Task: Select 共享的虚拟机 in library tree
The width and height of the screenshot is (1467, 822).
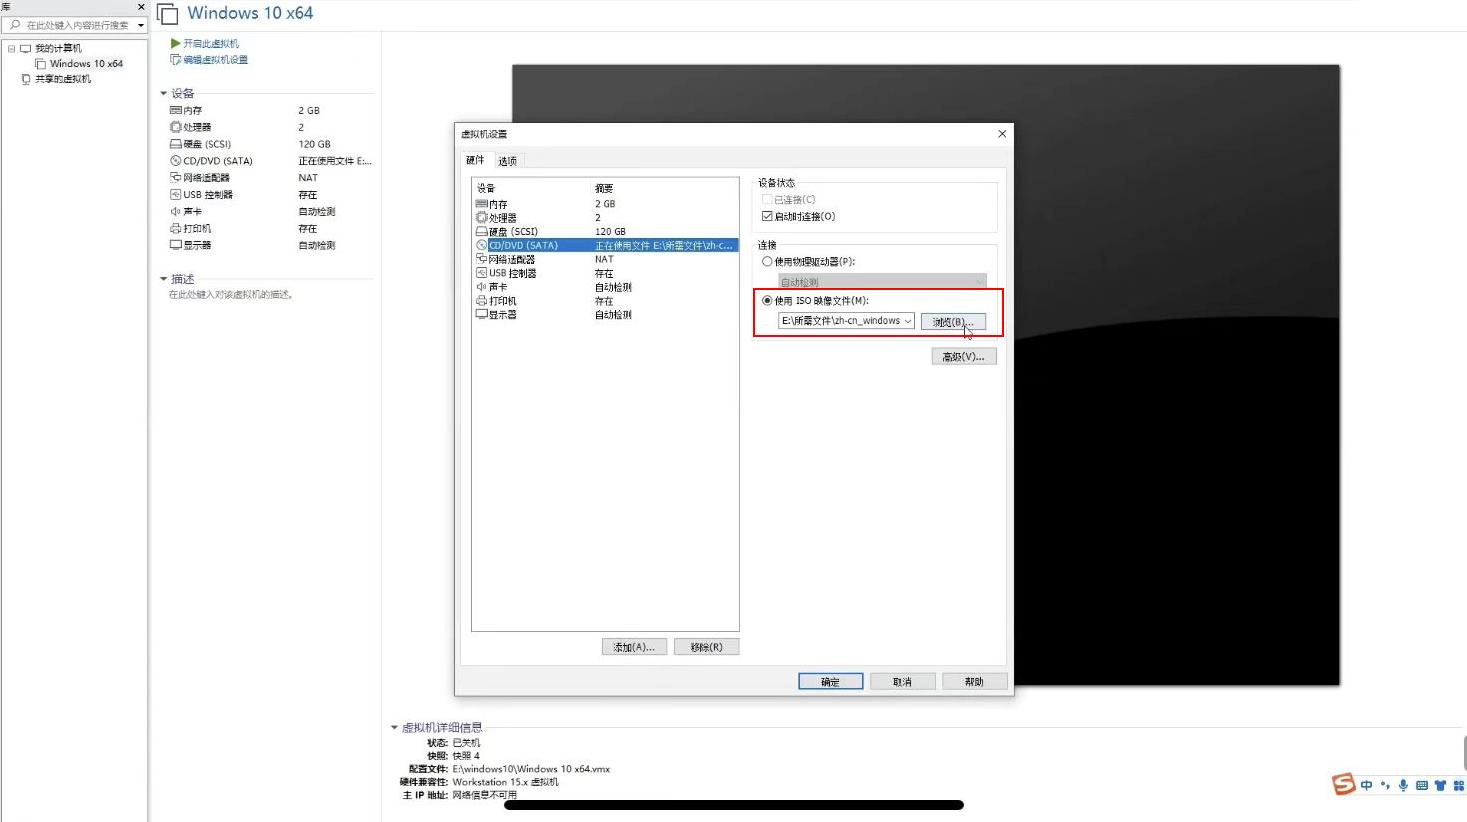Action: [x=63, y=79]
